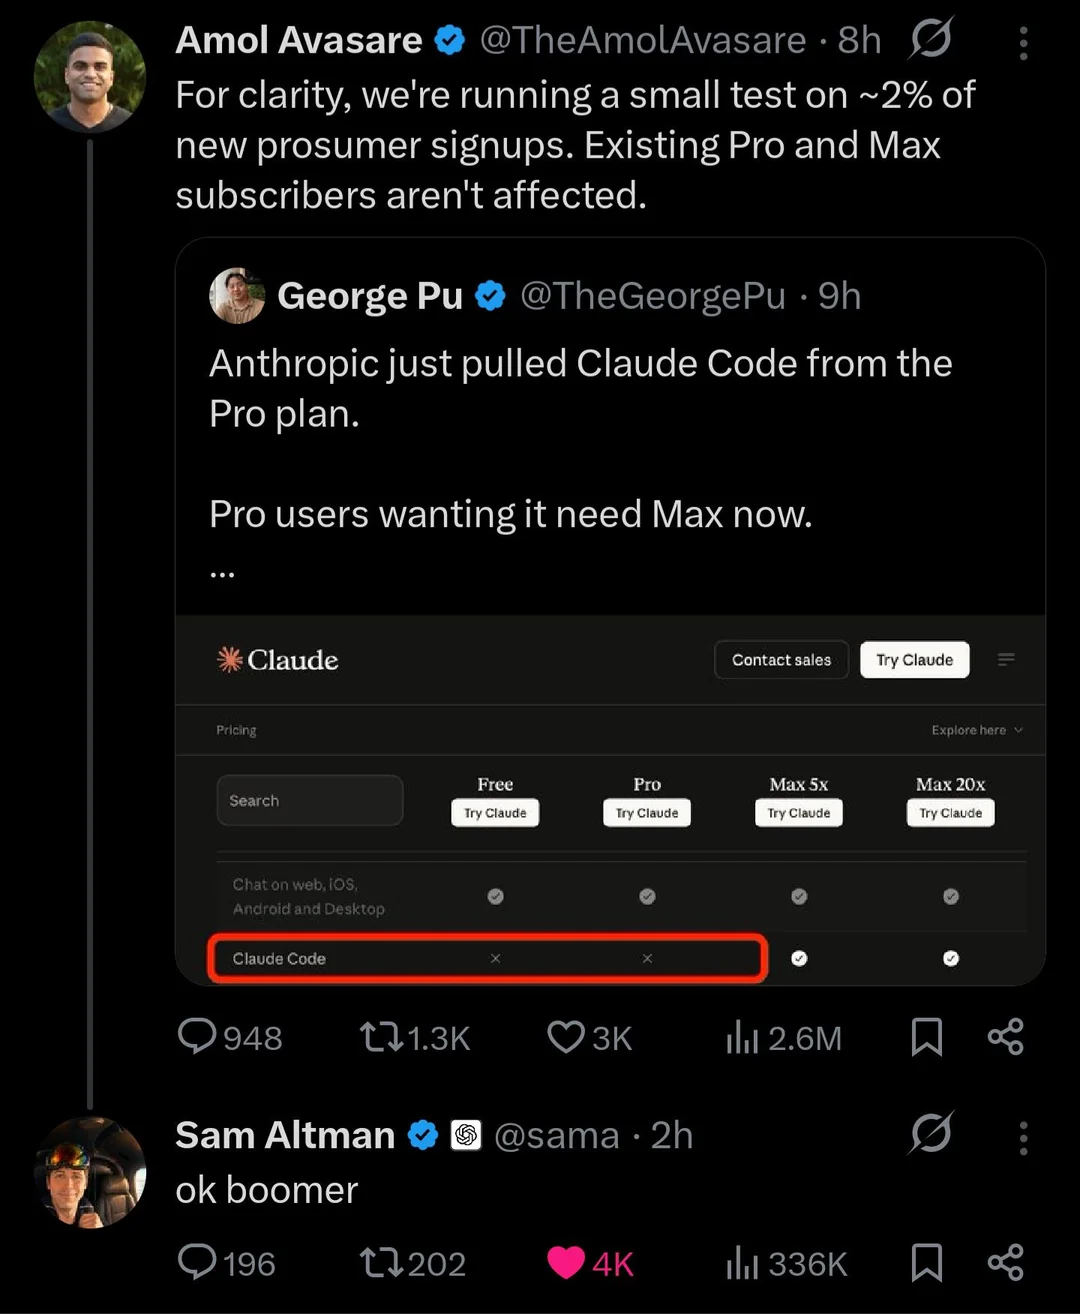Reply to Sam Altman's tweet
The height and width of the screenshot is (1314, 1080).
pyautogui.click(x=197, y=1262)
